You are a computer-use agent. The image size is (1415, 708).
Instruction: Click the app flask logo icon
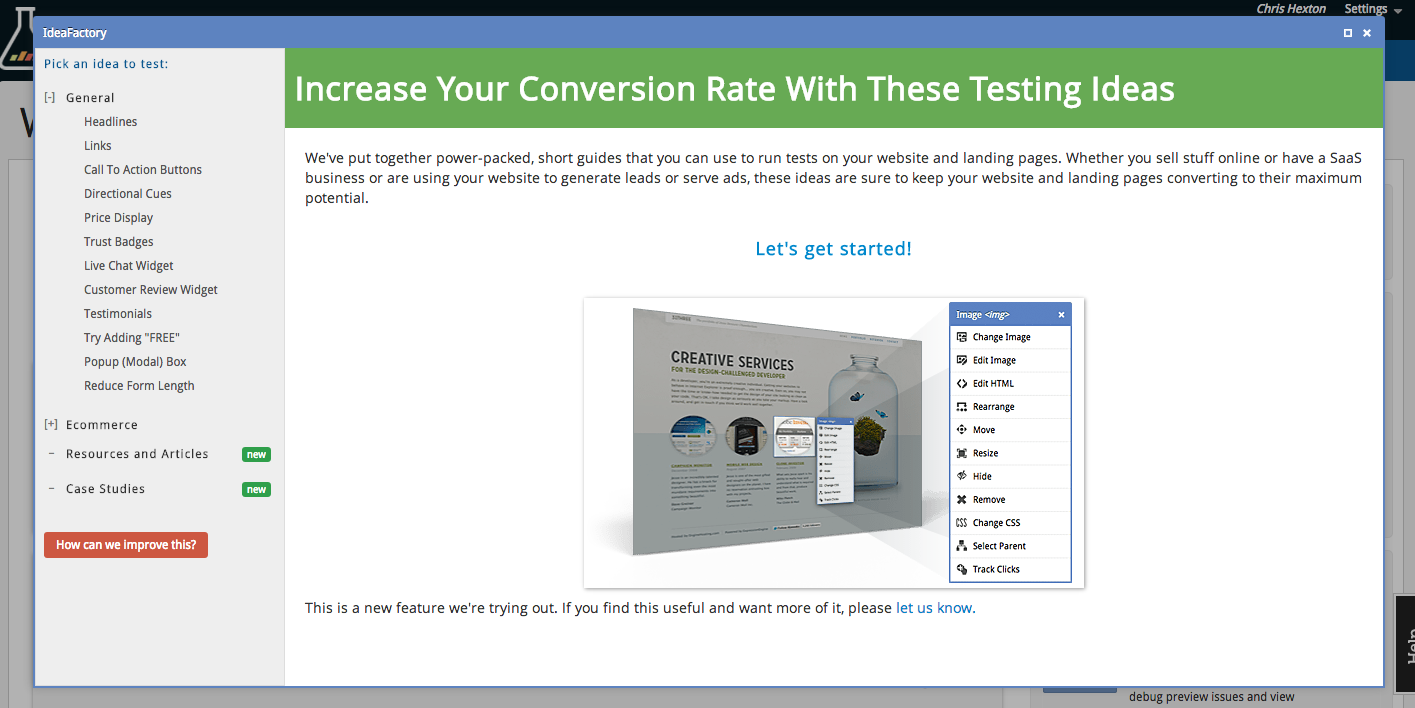tap(16, 50)
